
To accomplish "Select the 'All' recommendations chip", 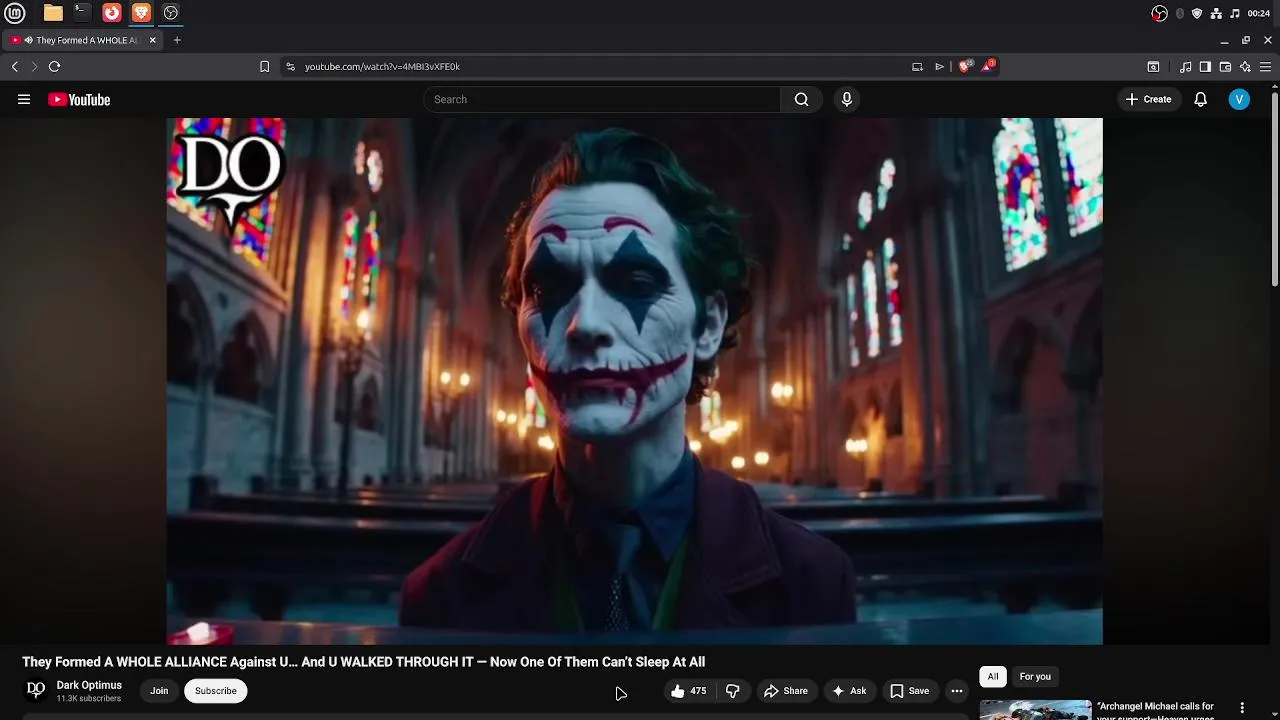I will click(x=993, y=677).
